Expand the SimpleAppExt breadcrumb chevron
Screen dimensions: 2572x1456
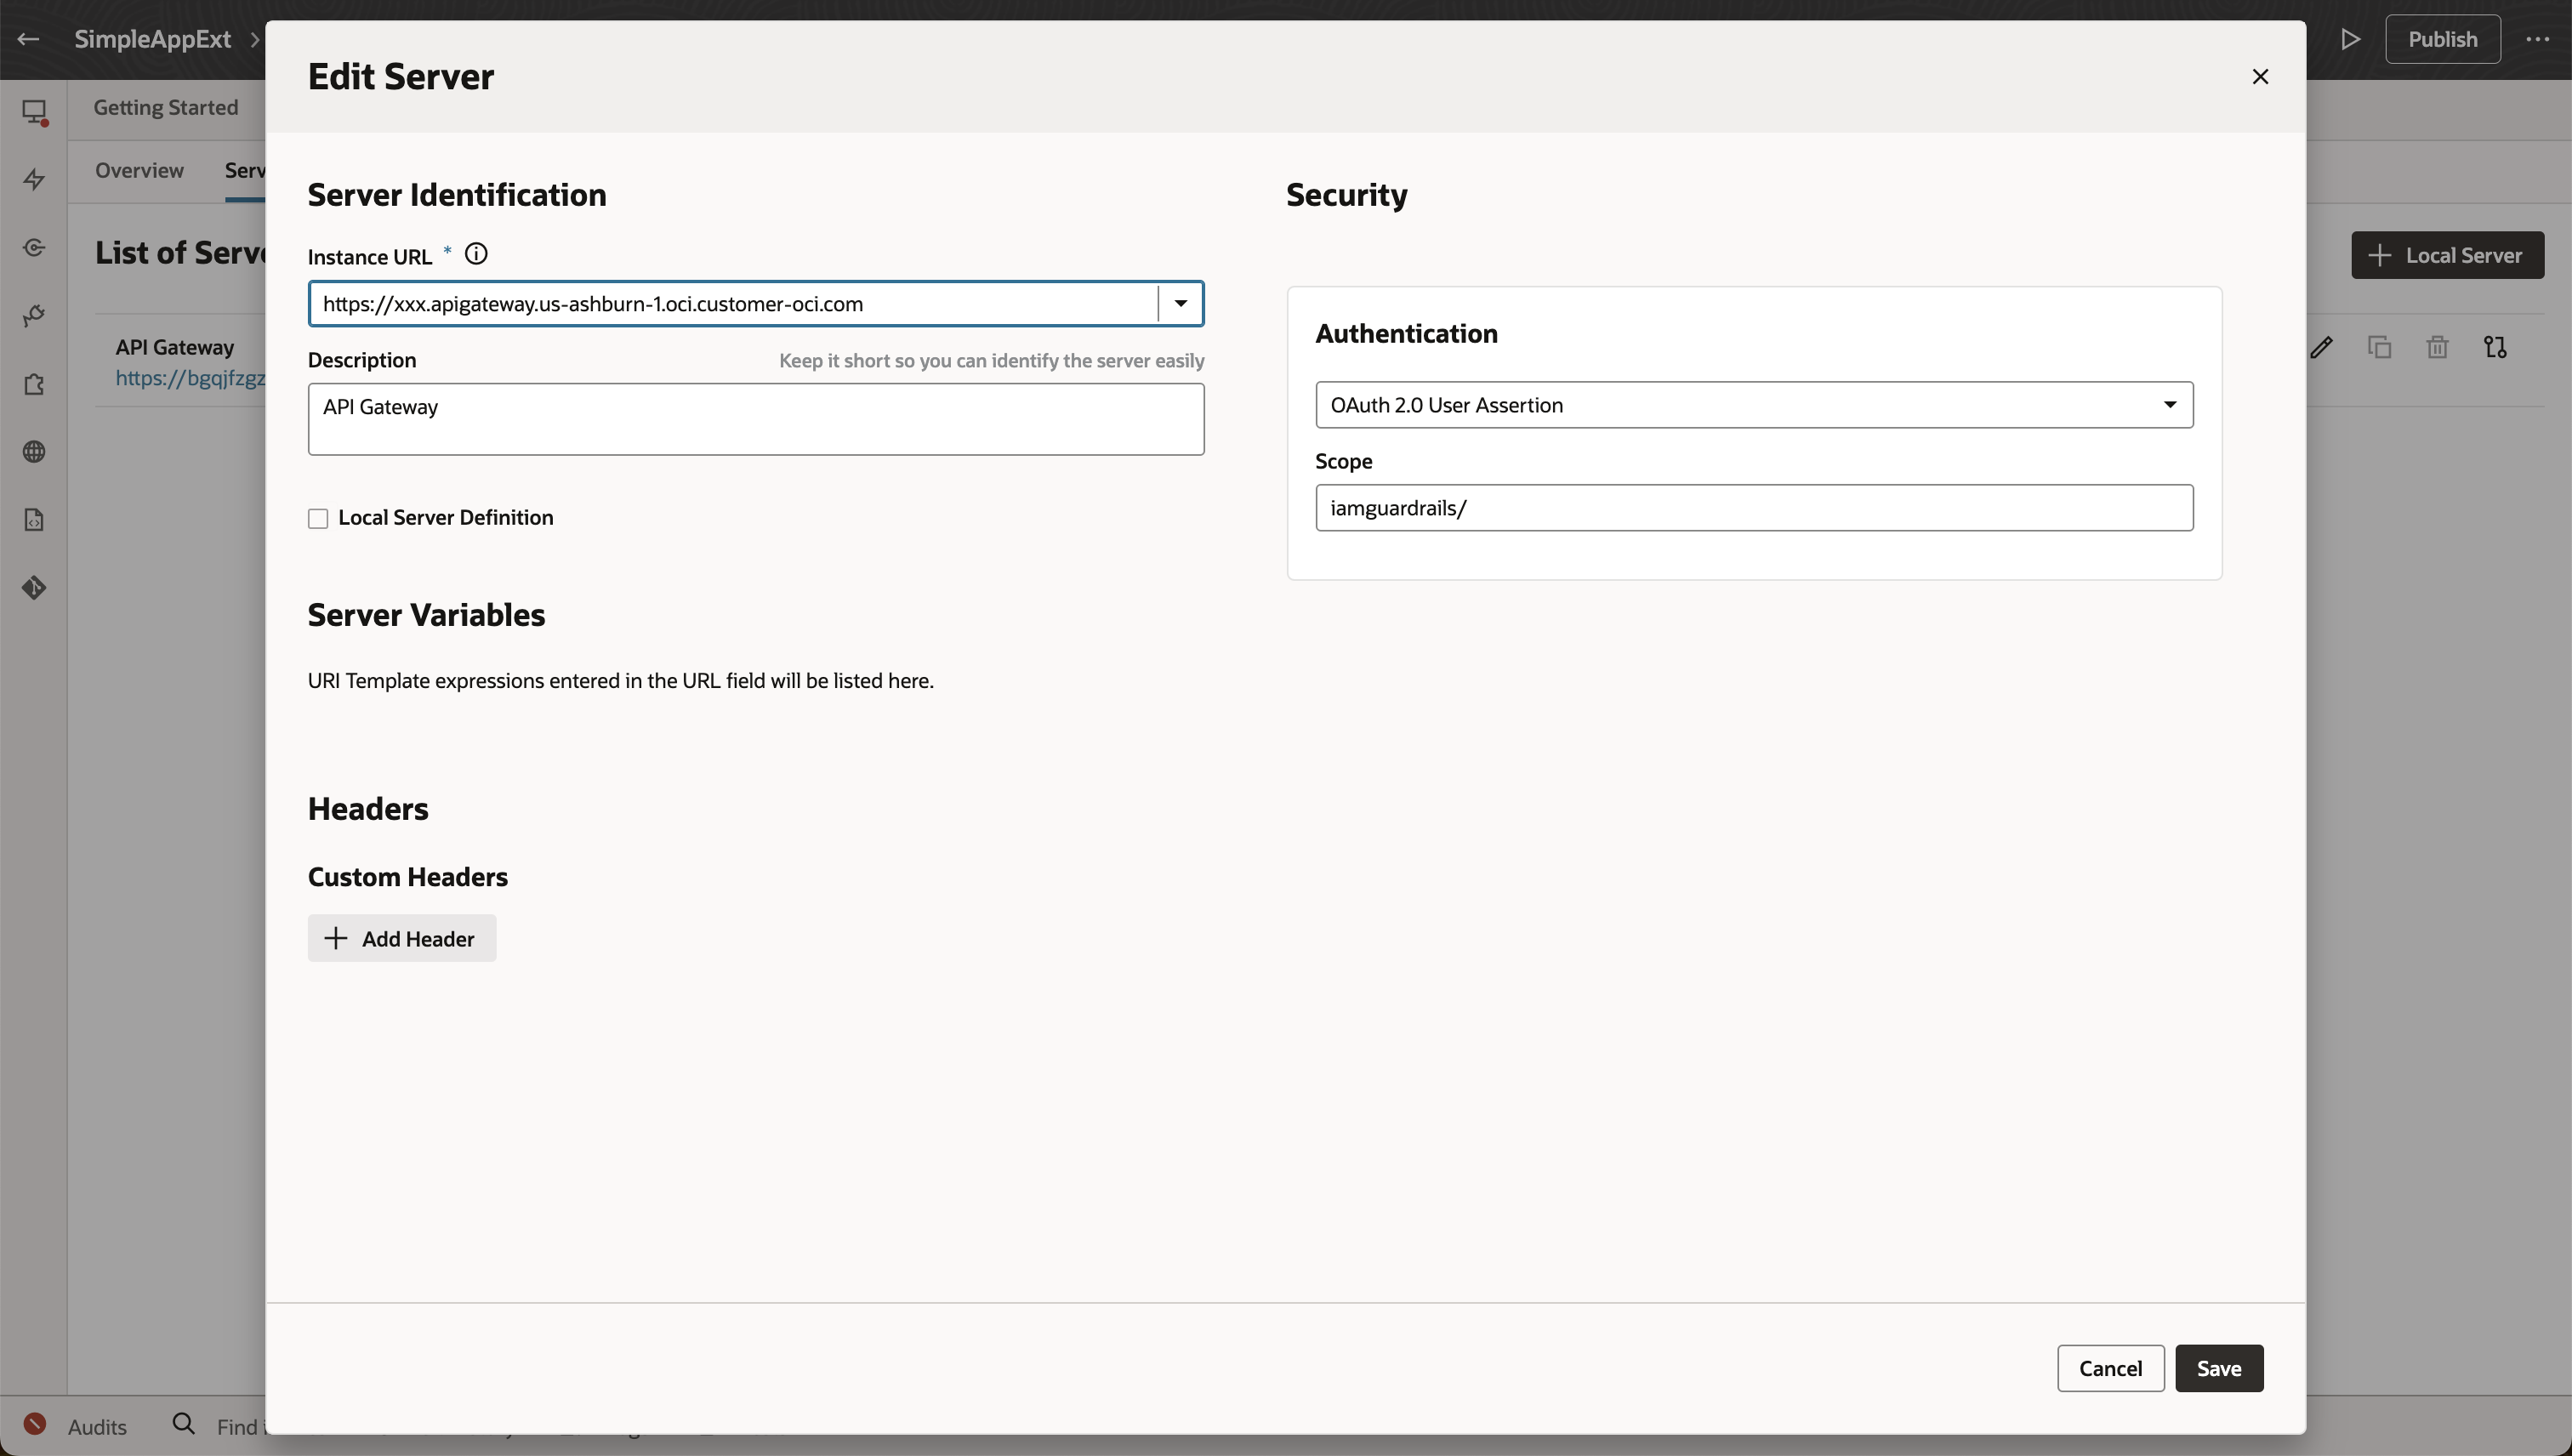(255, 40)
